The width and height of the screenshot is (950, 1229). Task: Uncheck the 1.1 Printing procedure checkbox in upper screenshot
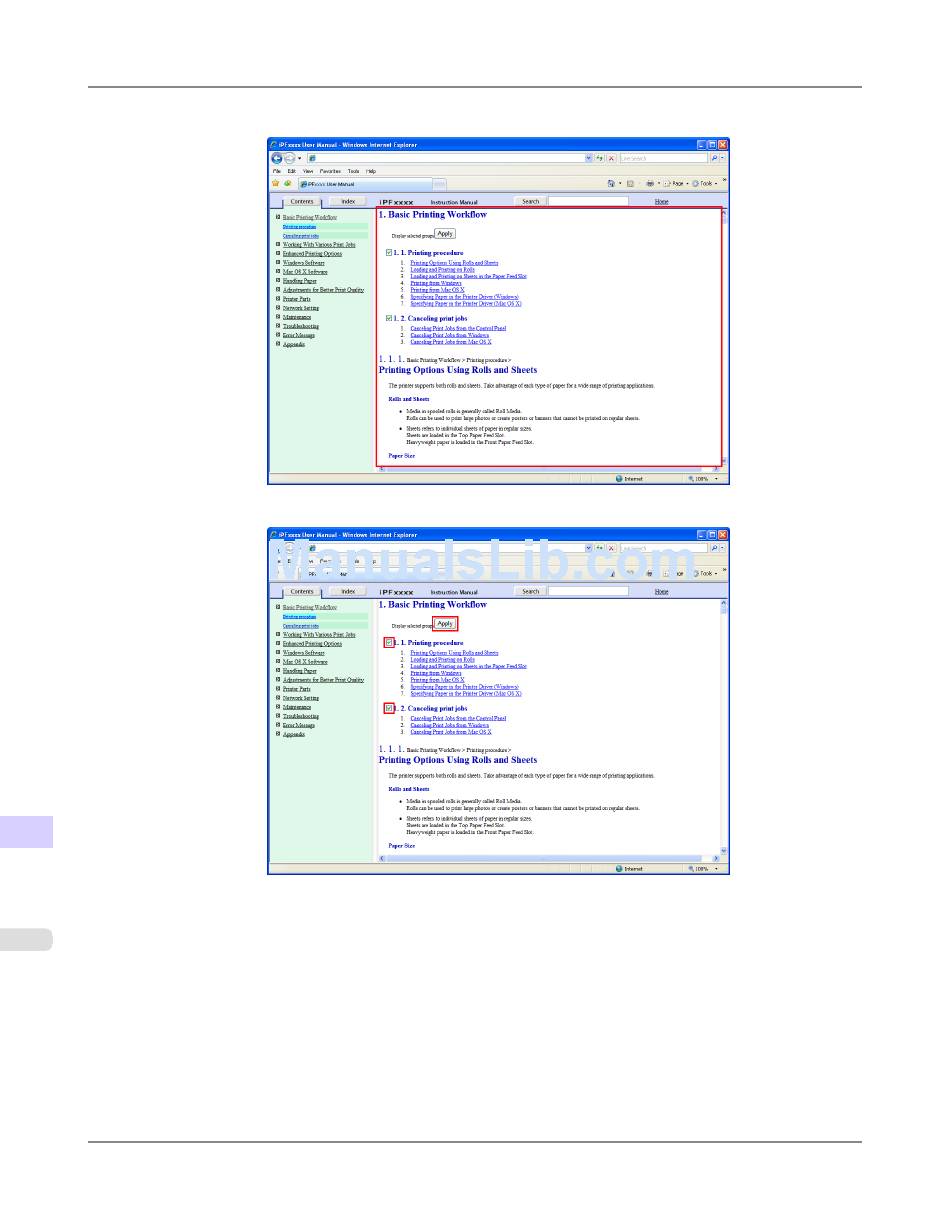389,253
